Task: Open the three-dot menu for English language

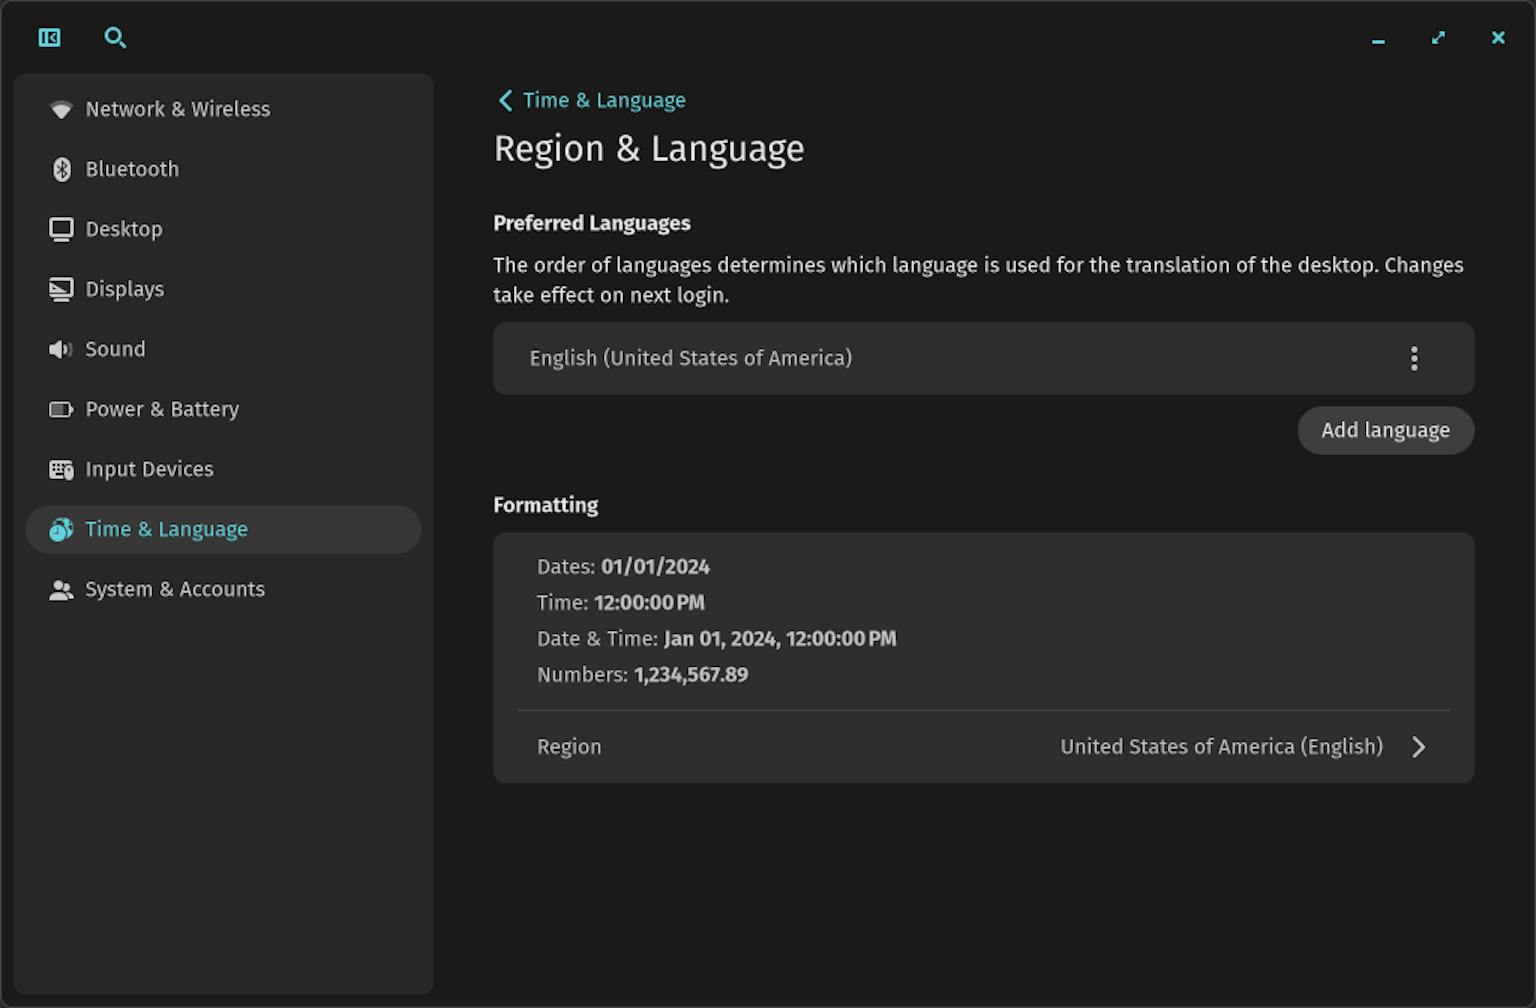Action: coord(1413,358)
